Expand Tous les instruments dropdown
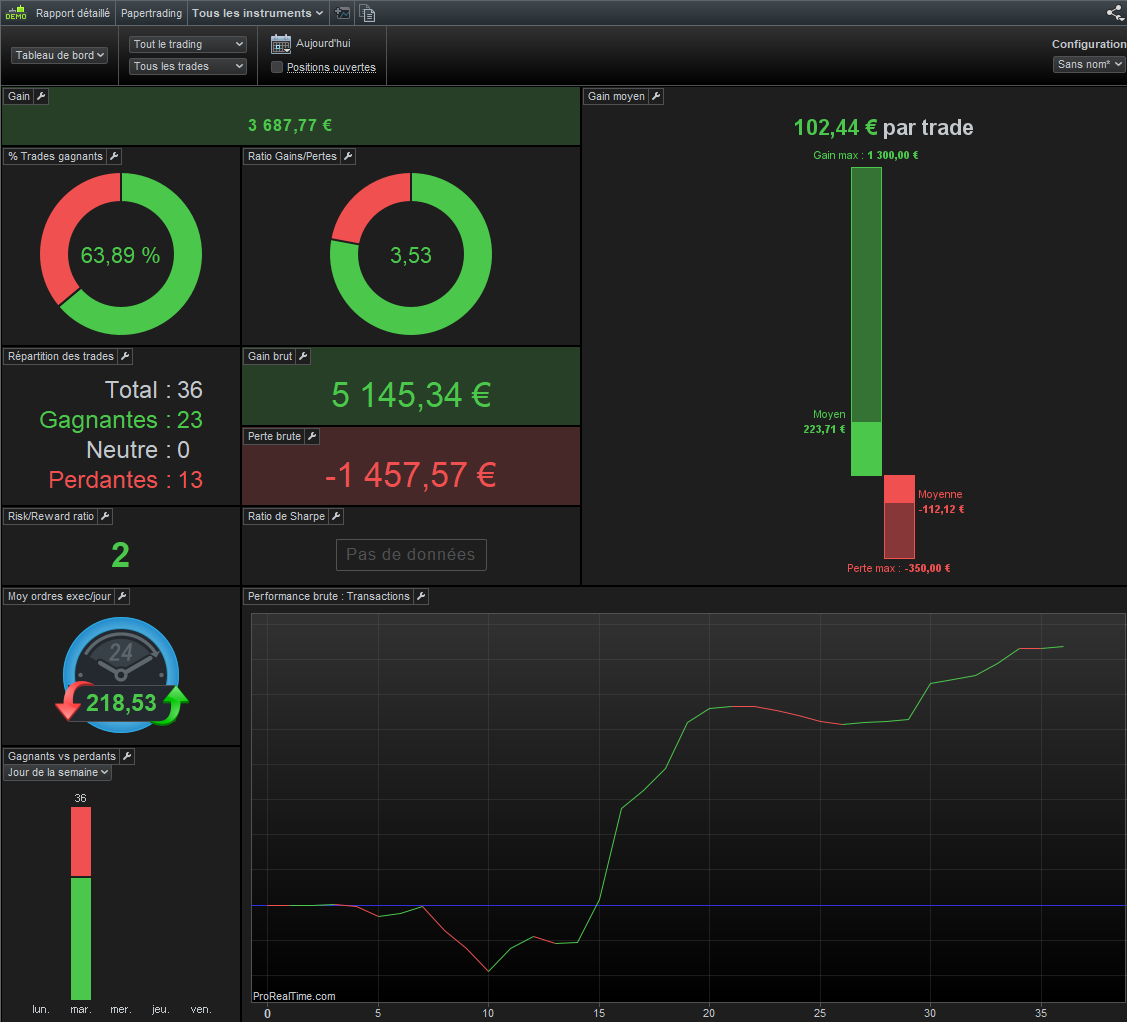 (x=257, y=13)
